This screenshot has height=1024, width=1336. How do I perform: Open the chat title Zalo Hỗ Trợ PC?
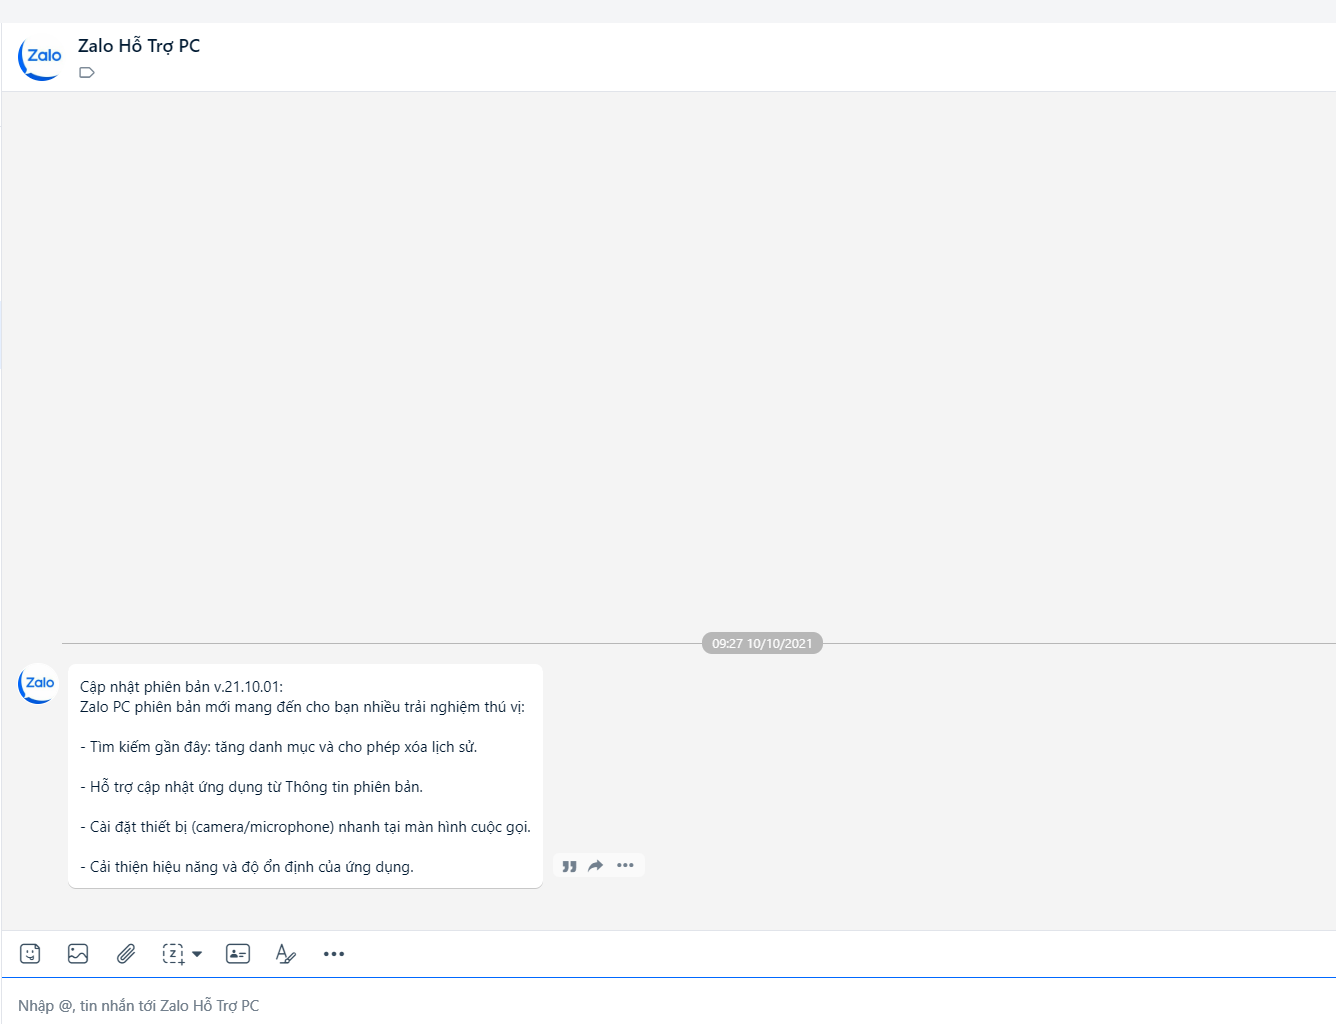click(139, 46)
